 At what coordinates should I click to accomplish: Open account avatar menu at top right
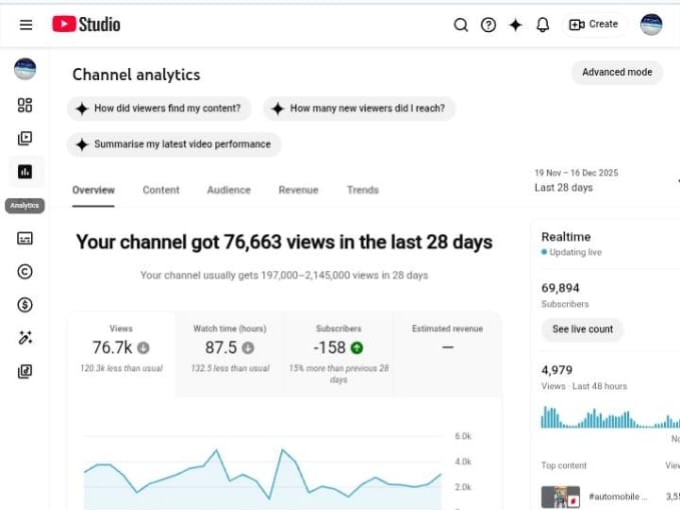coord(651,25)
